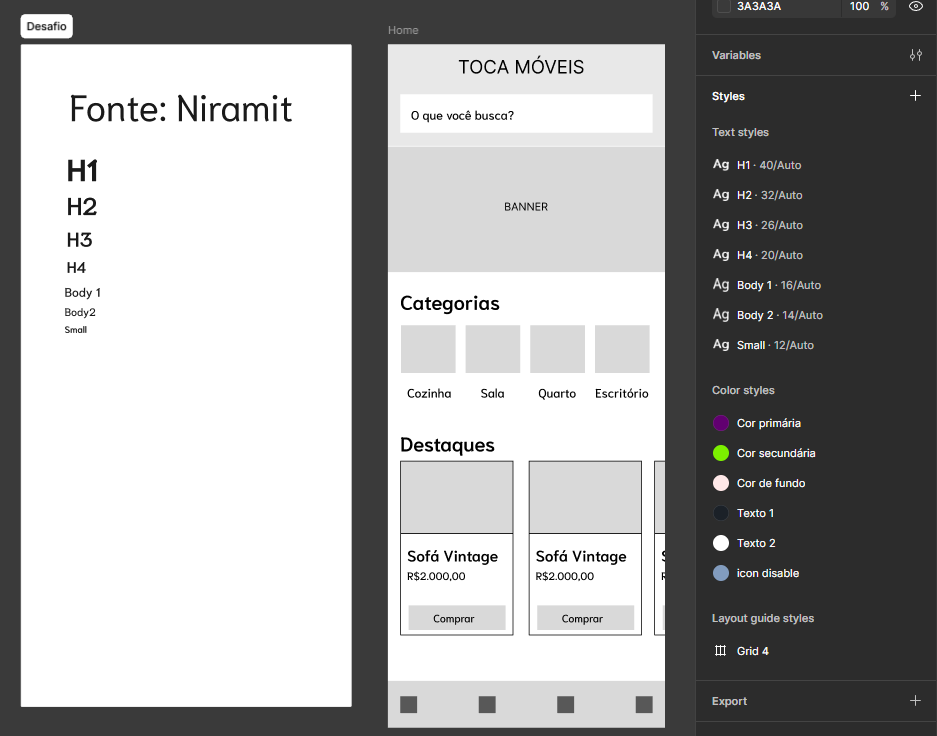The height and width of the screenshot is (736, 937).
Task: Click the second bottom navigation square icon
Action: click(487, 704)
